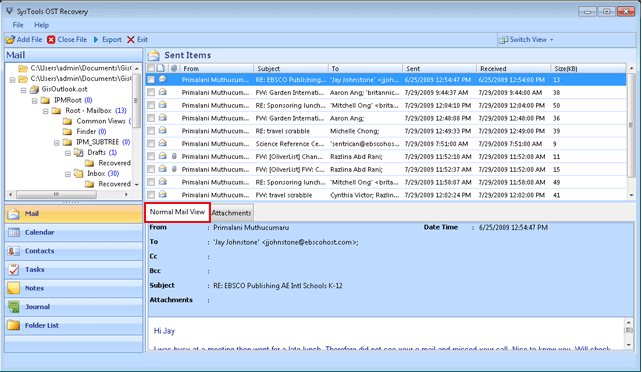Click the red Exit X icon
This screenshot has height=372, width=642.
pyautogui.click(x=131, y=40)
